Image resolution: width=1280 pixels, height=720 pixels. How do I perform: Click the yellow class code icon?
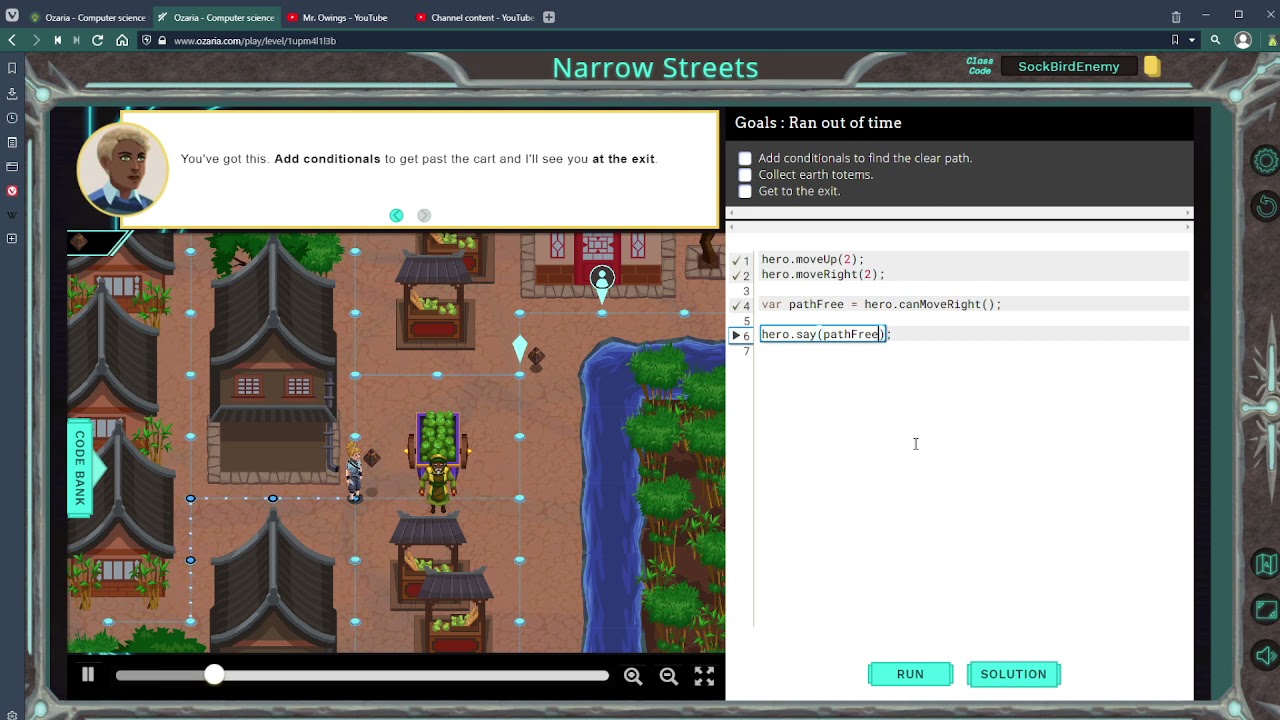(1152, 67)
